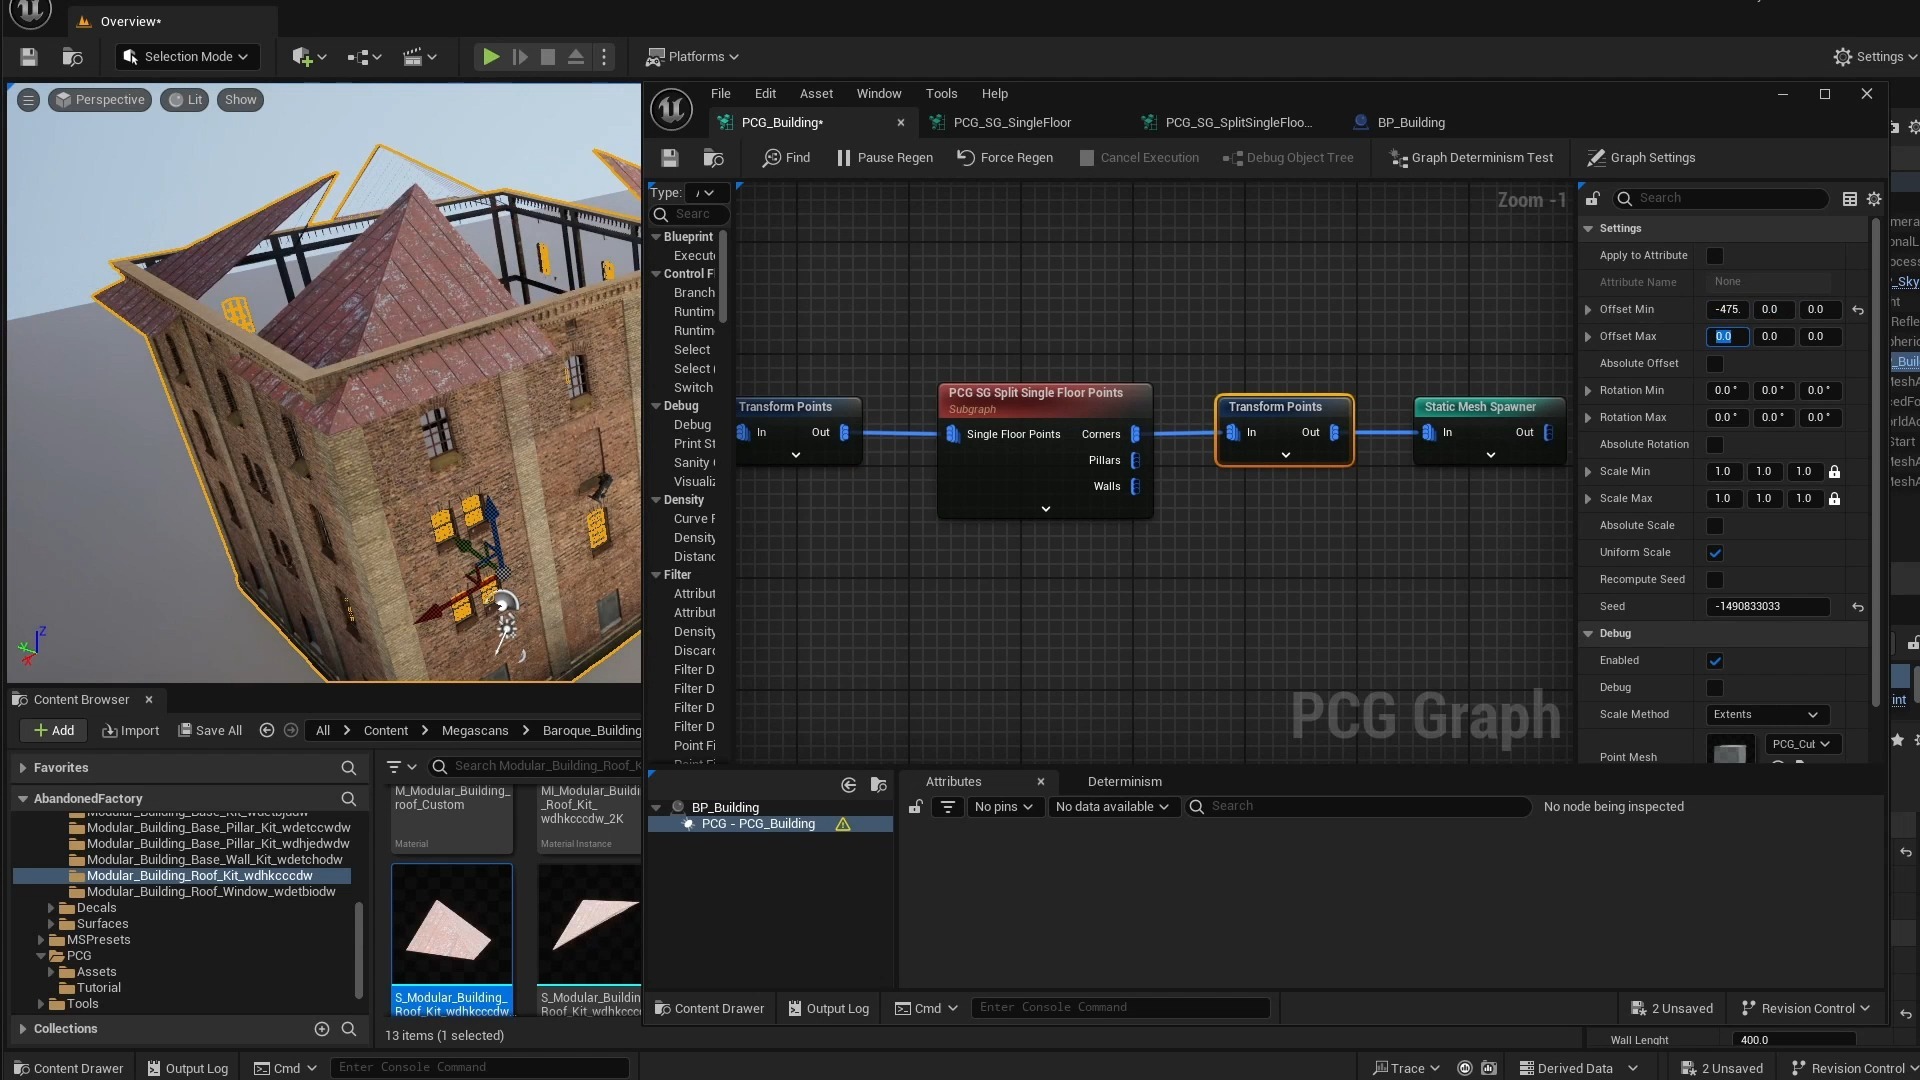This screenshot has height=1080, width=1920.
Task: Toggle Scale Max lock ratio icon
Action: [1834, 499]
